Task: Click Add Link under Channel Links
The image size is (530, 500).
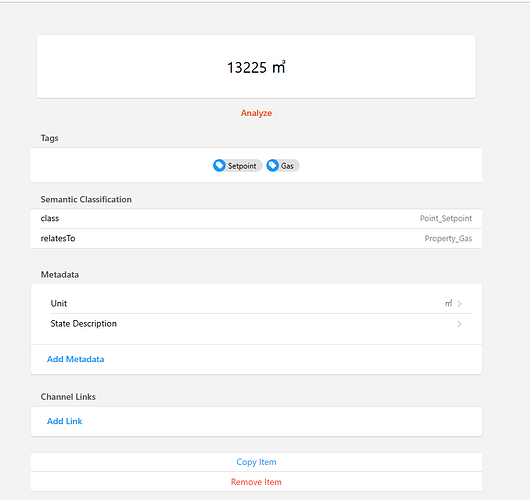Action: click(65, 421)
